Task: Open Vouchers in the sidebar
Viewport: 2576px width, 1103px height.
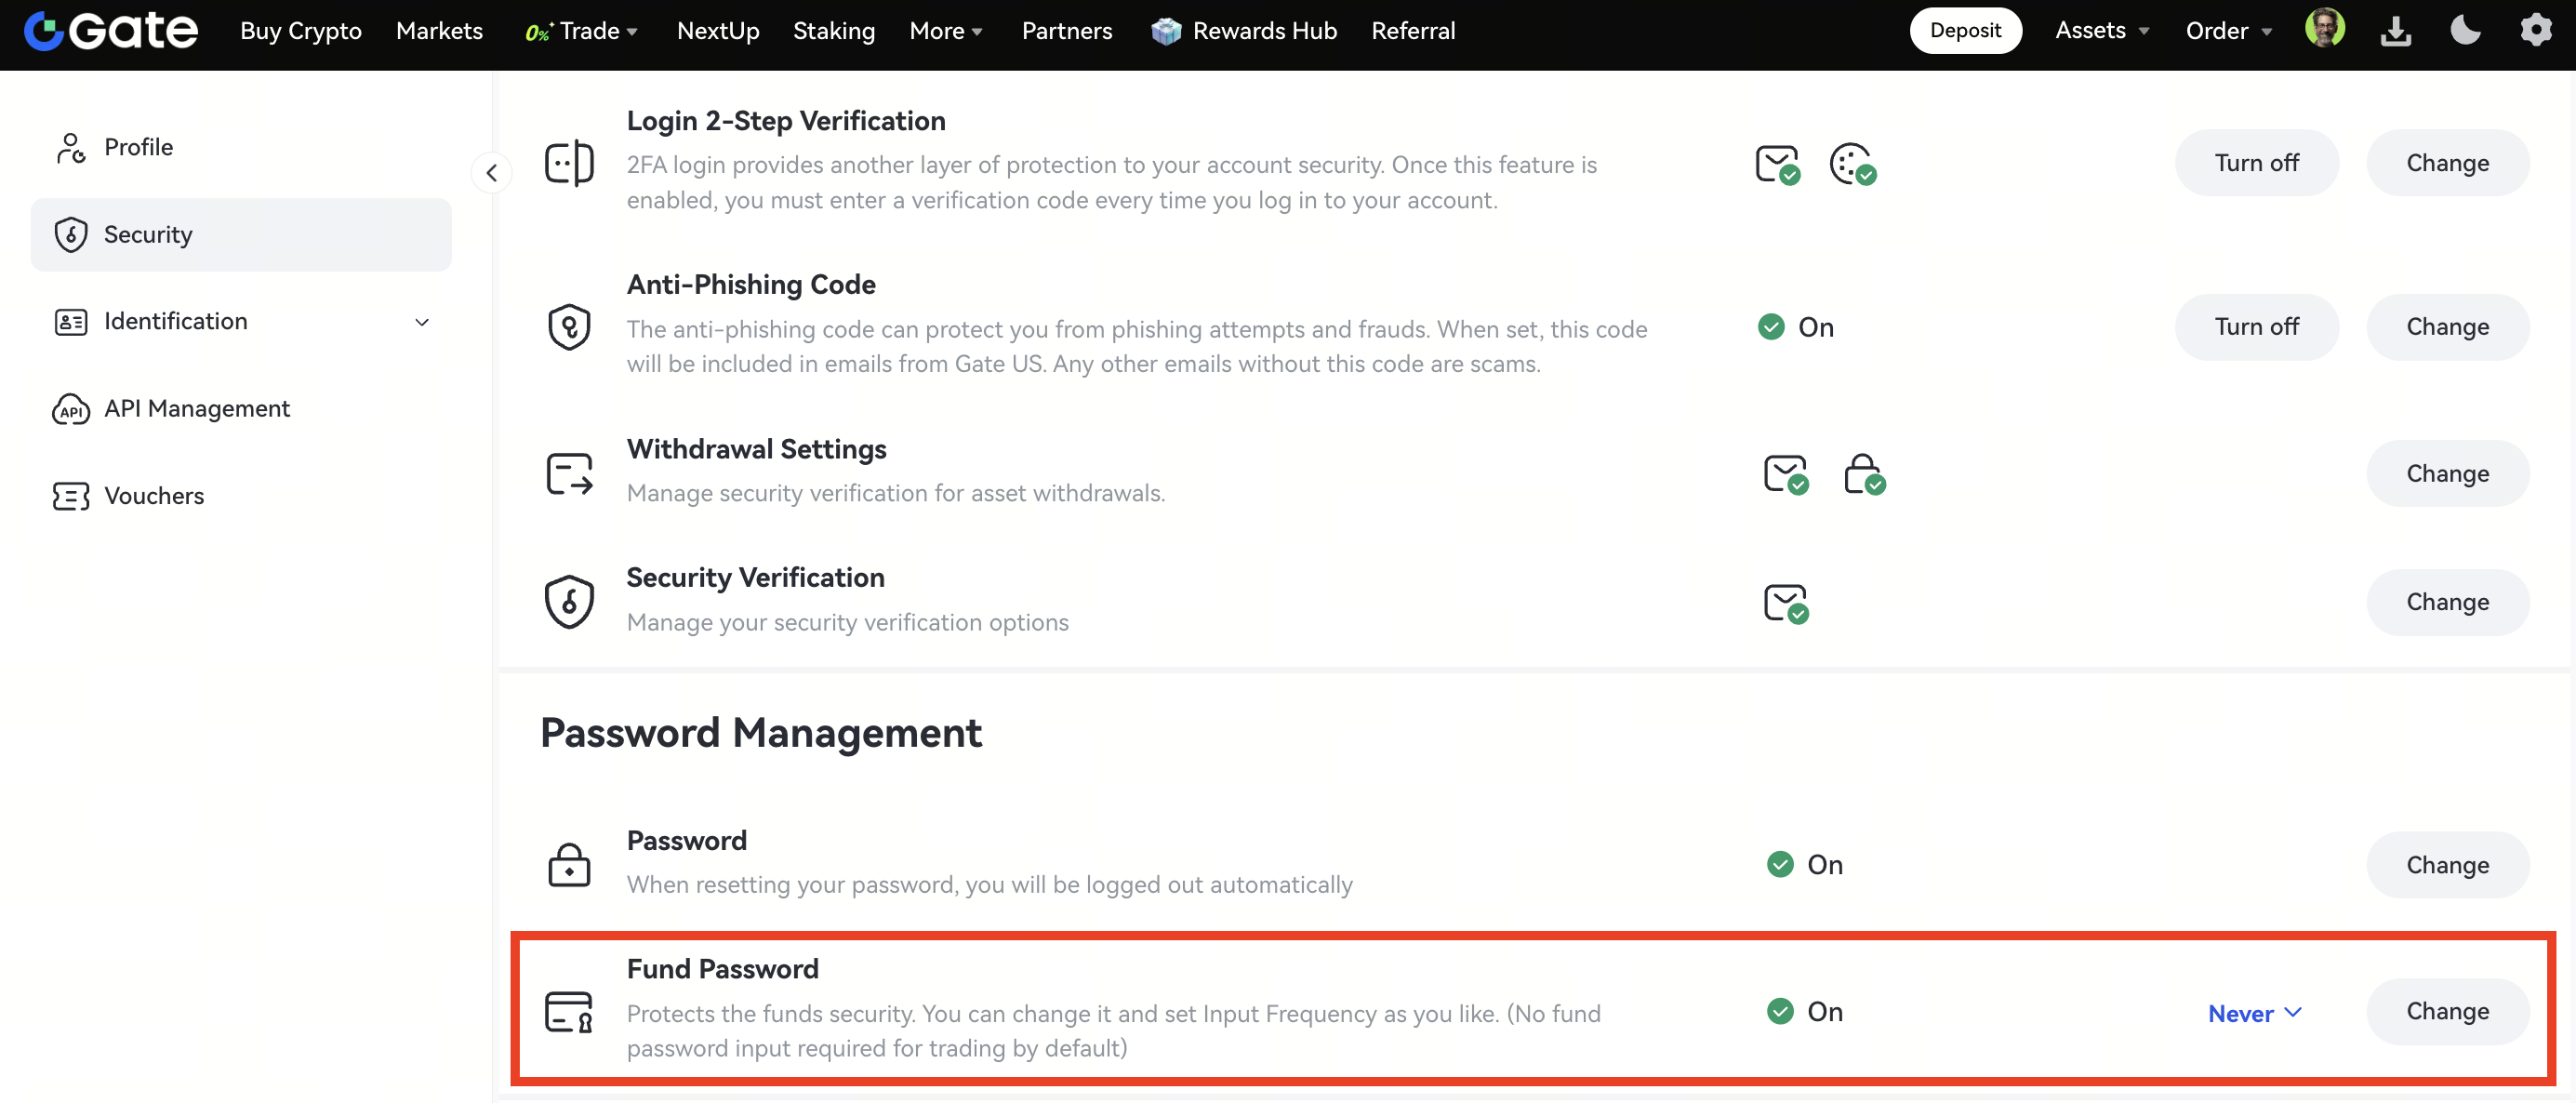Action: point(154,496)
